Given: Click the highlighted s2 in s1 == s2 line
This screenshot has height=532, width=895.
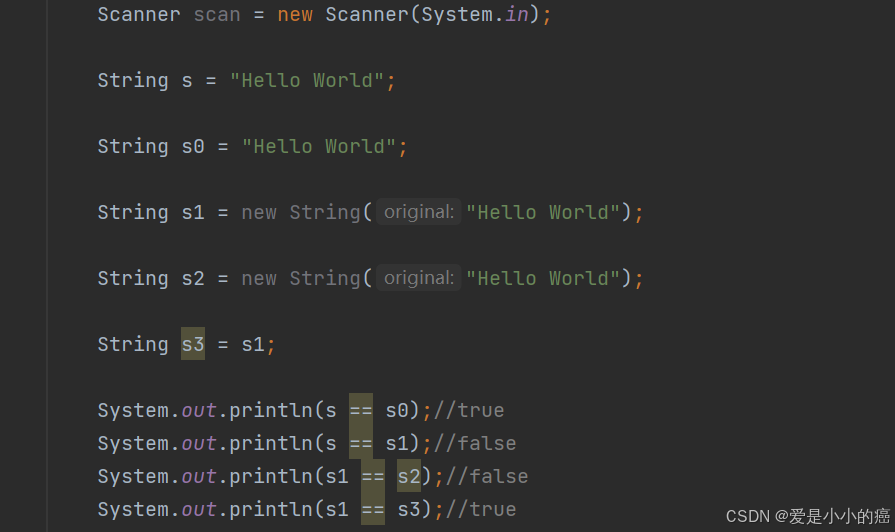Looking at the screenshot, I should (409, 476).
